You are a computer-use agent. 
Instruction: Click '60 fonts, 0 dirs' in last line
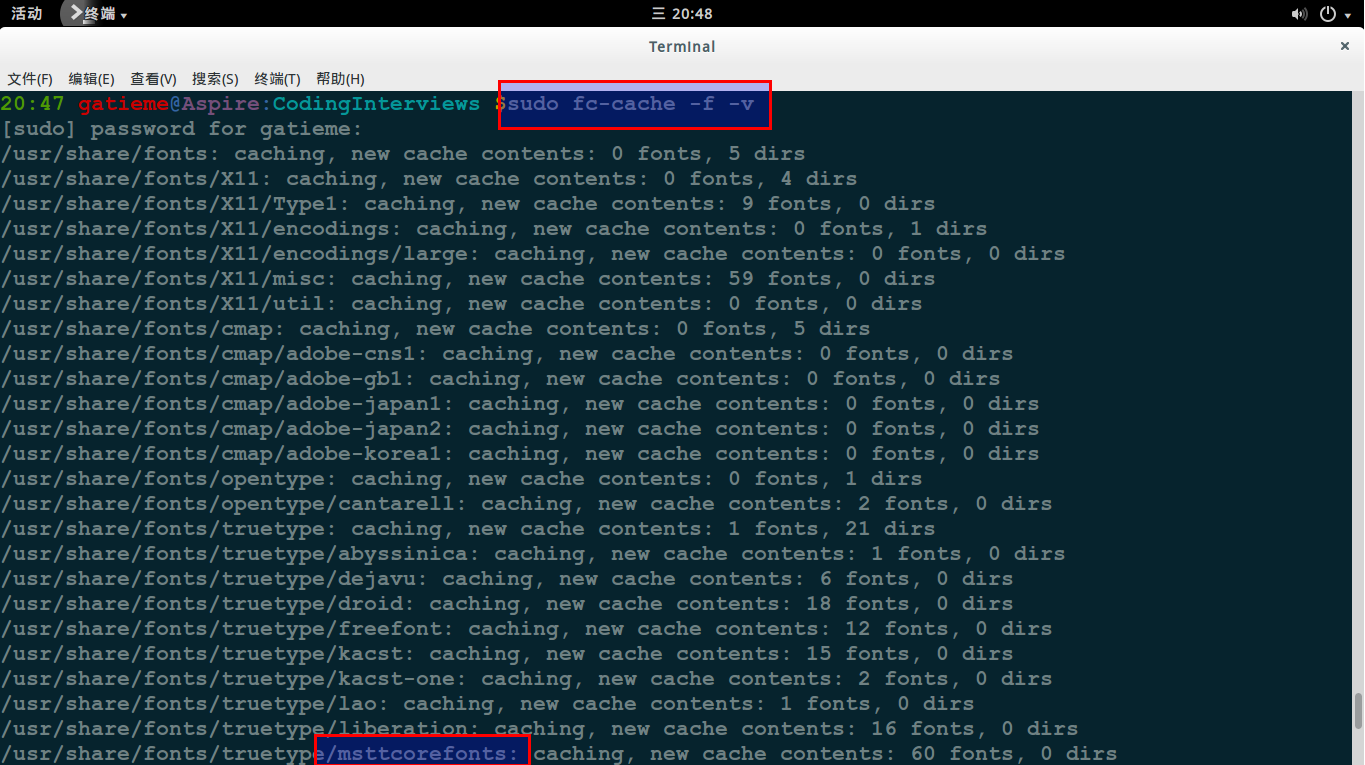[x=1014, y=754]
